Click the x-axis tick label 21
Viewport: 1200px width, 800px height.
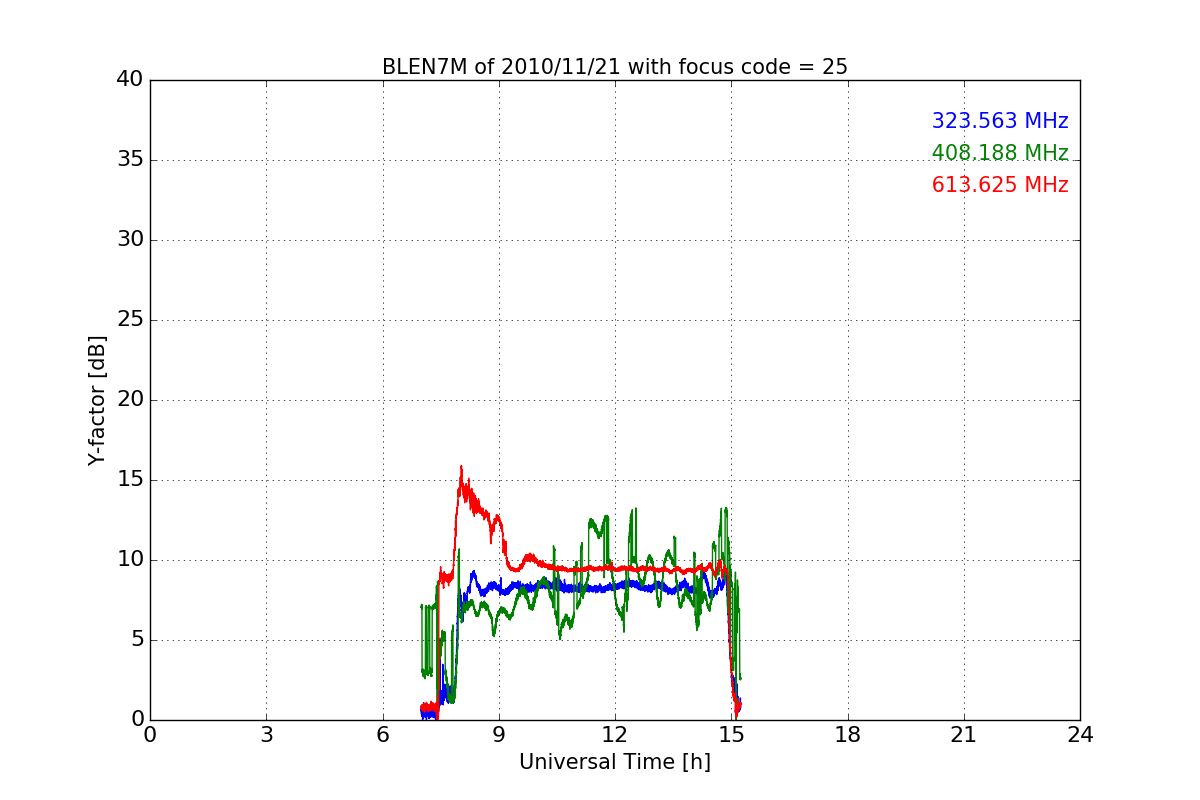(964, 735)
